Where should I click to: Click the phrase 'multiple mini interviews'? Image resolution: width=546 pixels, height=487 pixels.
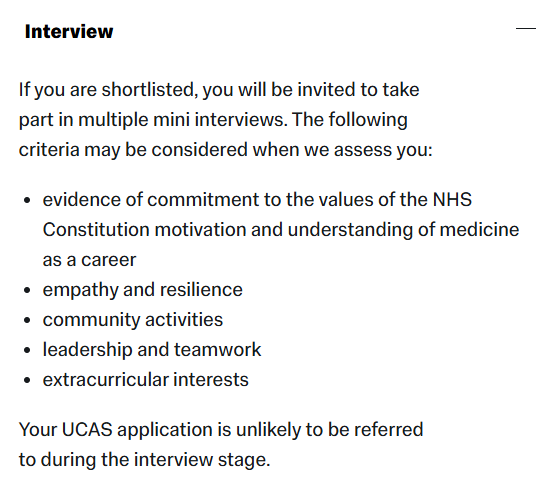(x=183, y=120)
